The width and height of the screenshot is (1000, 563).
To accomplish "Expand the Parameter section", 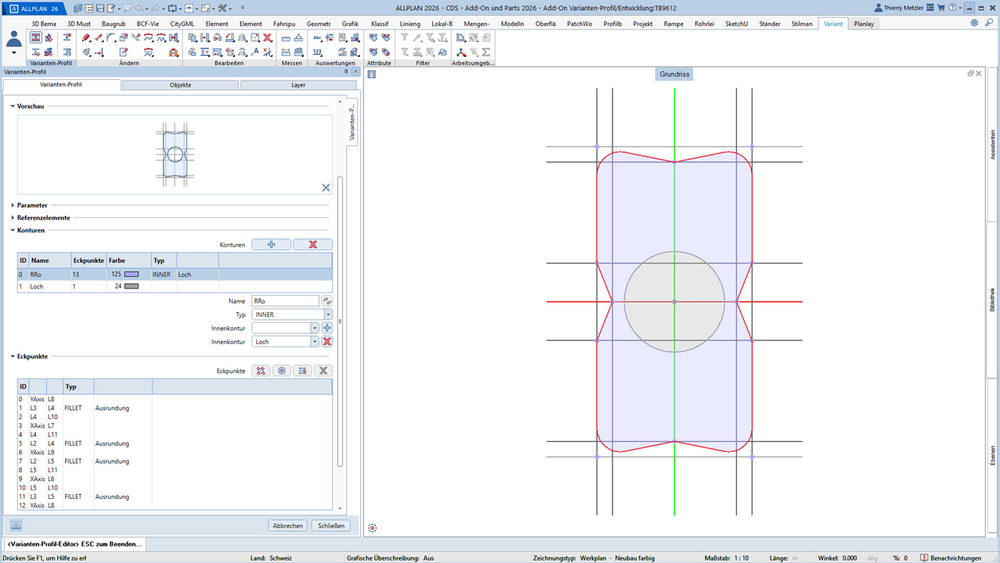I will [x=32, y=205].
